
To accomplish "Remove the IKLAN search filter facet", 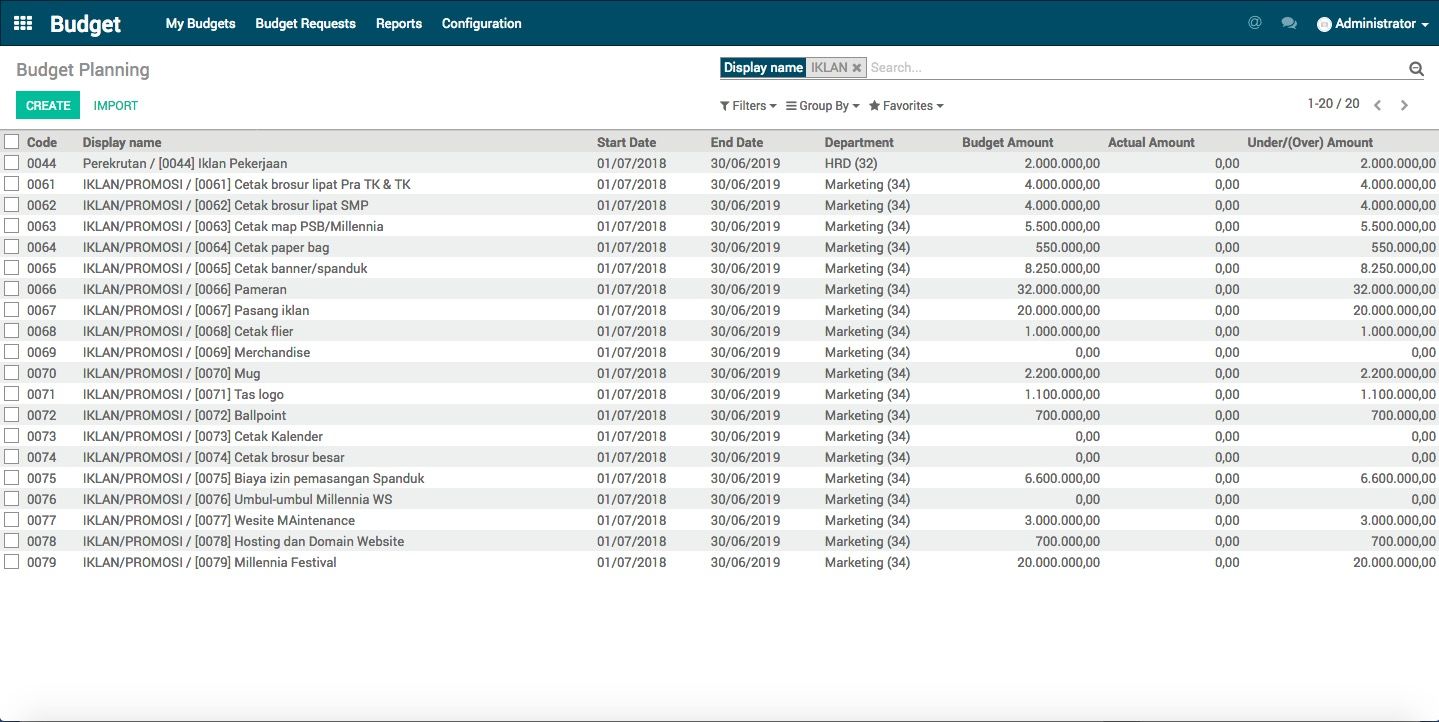I will [857, 68].
